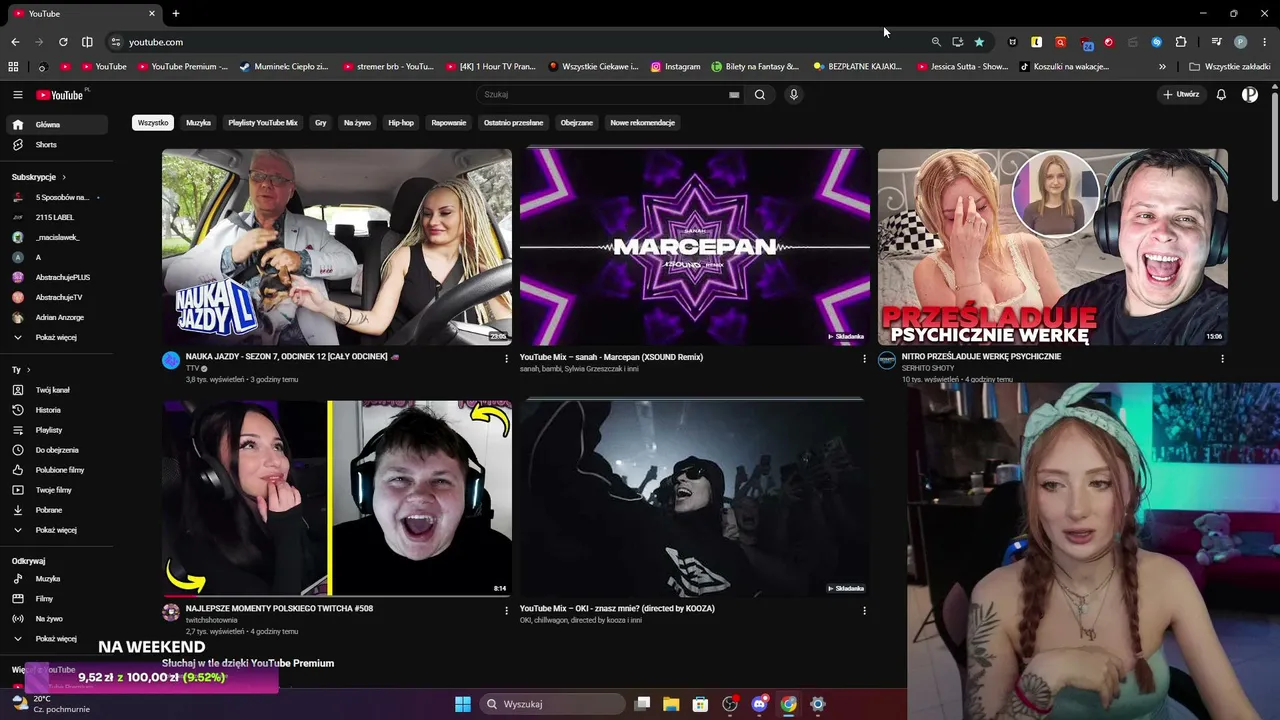Open the on-screen keyboard icon in search
Viewport: 1280px width, 720px height.
[x=734, y=95]
